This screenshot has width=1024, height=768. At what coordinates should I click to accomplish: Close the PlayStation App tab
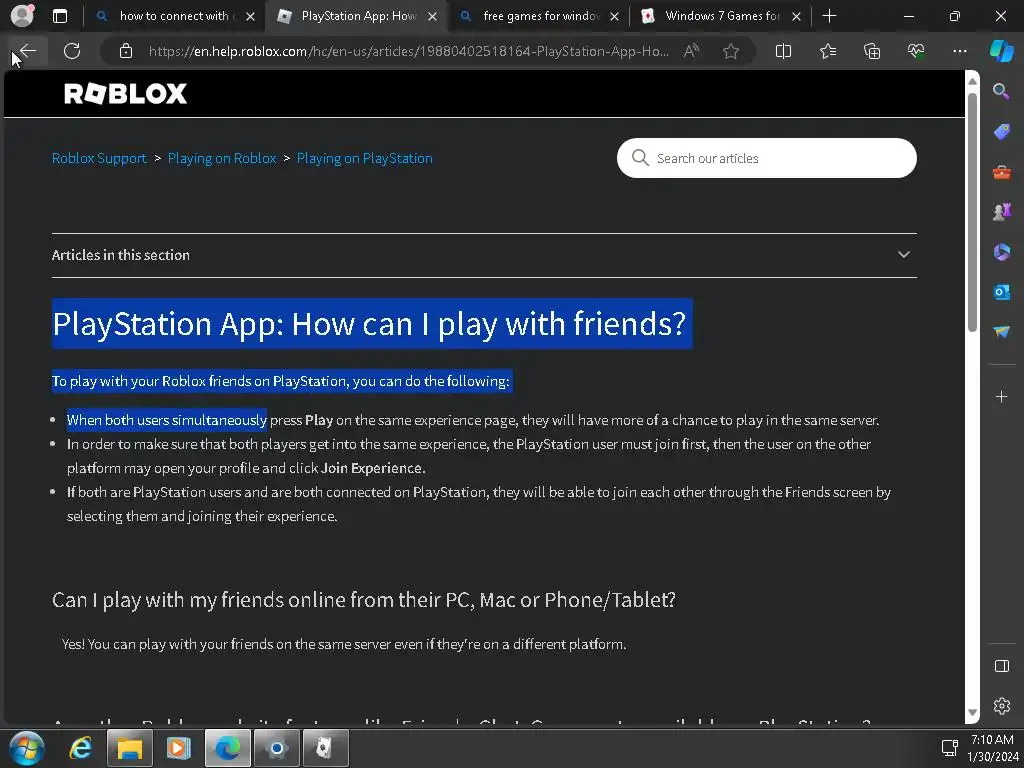pos(432,16)
